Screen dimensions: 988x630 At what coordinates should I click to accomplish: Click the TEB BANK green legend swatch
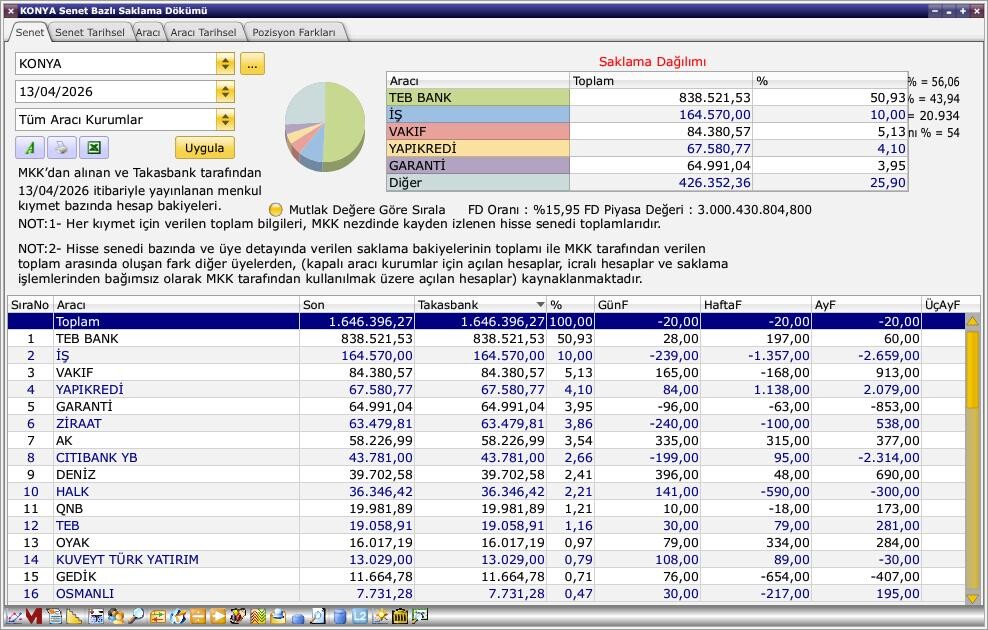(477, 98)
